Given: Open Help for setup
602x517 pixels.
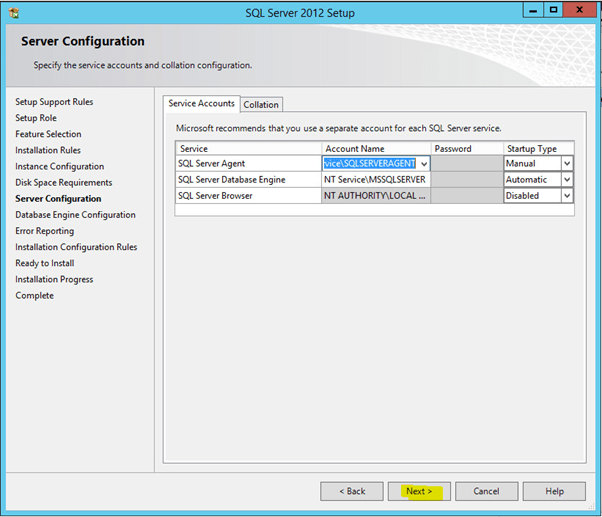Looking at the screenshot, I should [x=553, y=491].
